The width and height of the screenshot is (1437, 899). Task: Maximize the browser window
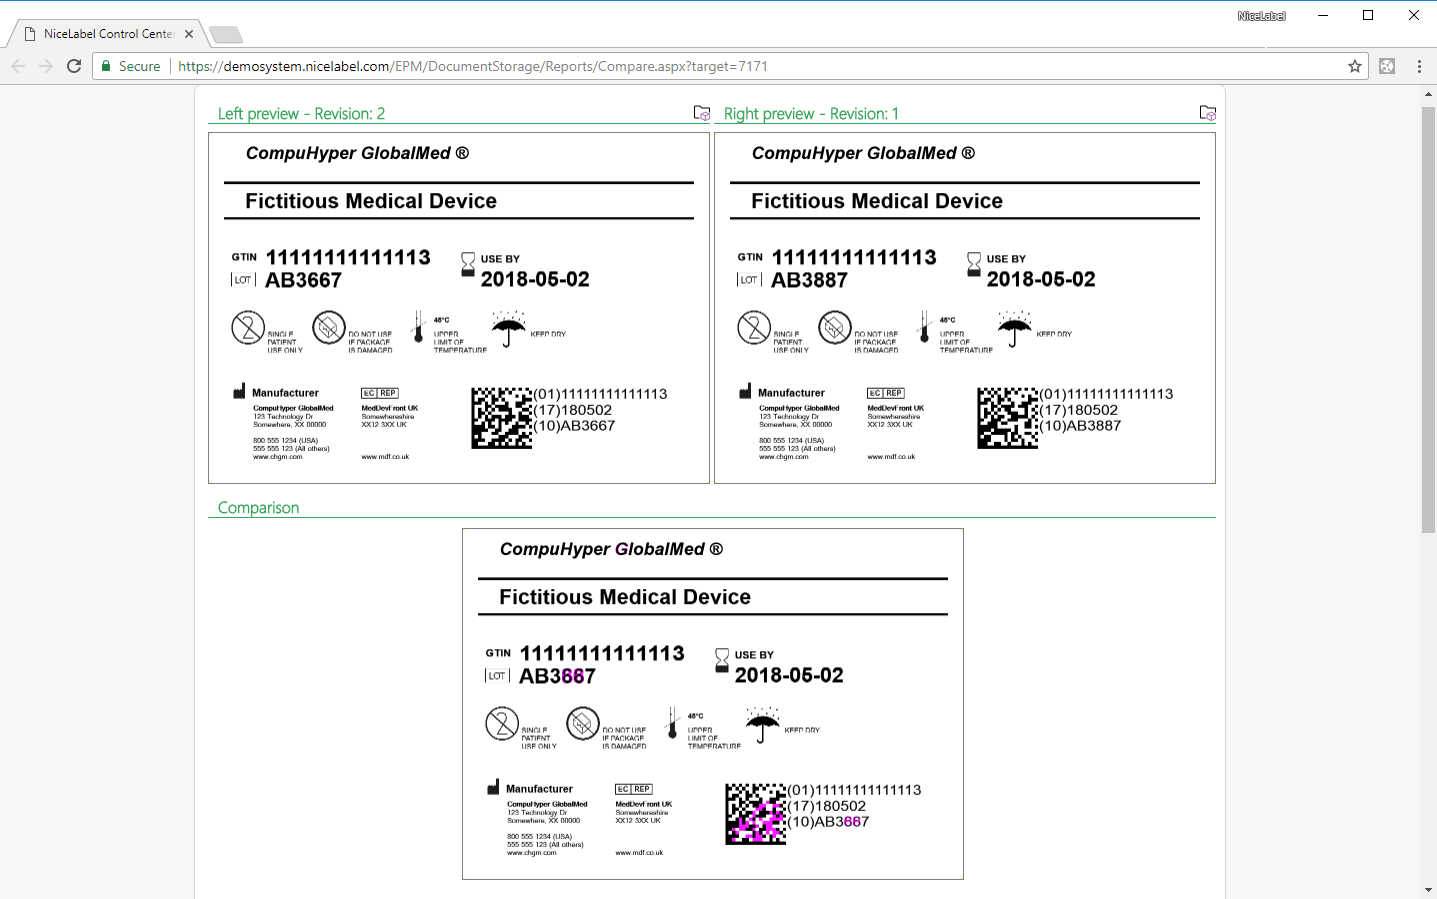[x=1368, y=15]
